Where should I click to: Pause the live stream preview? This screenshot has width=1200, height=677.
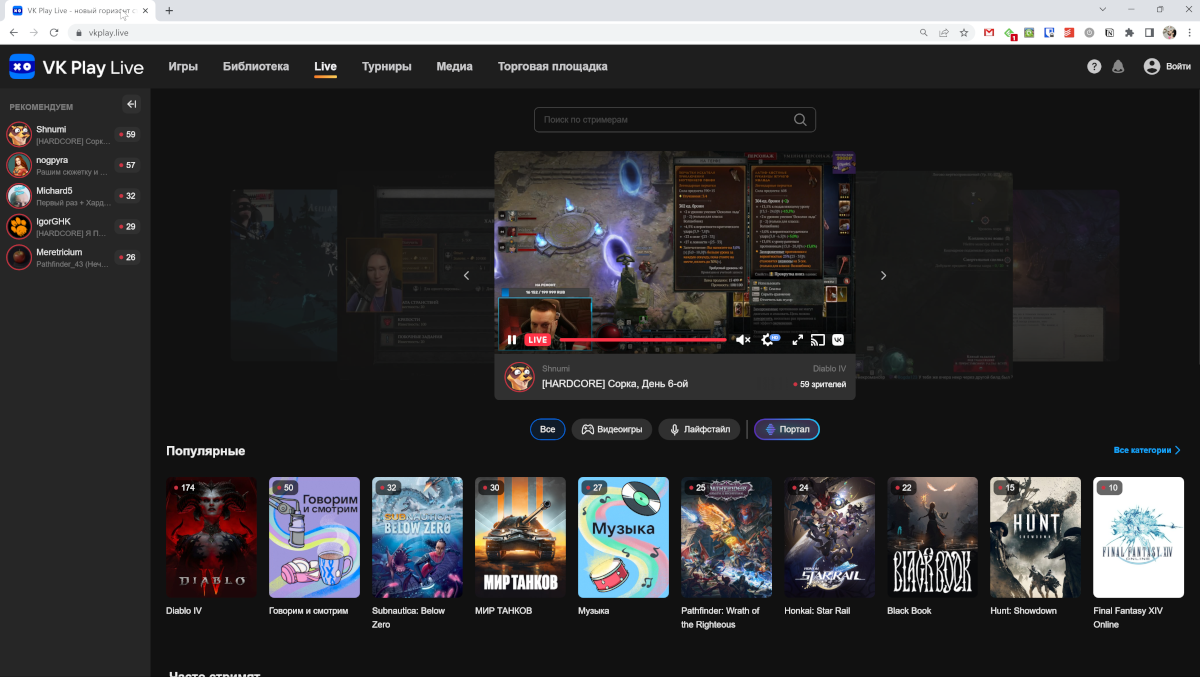click(x=512, y=340)
